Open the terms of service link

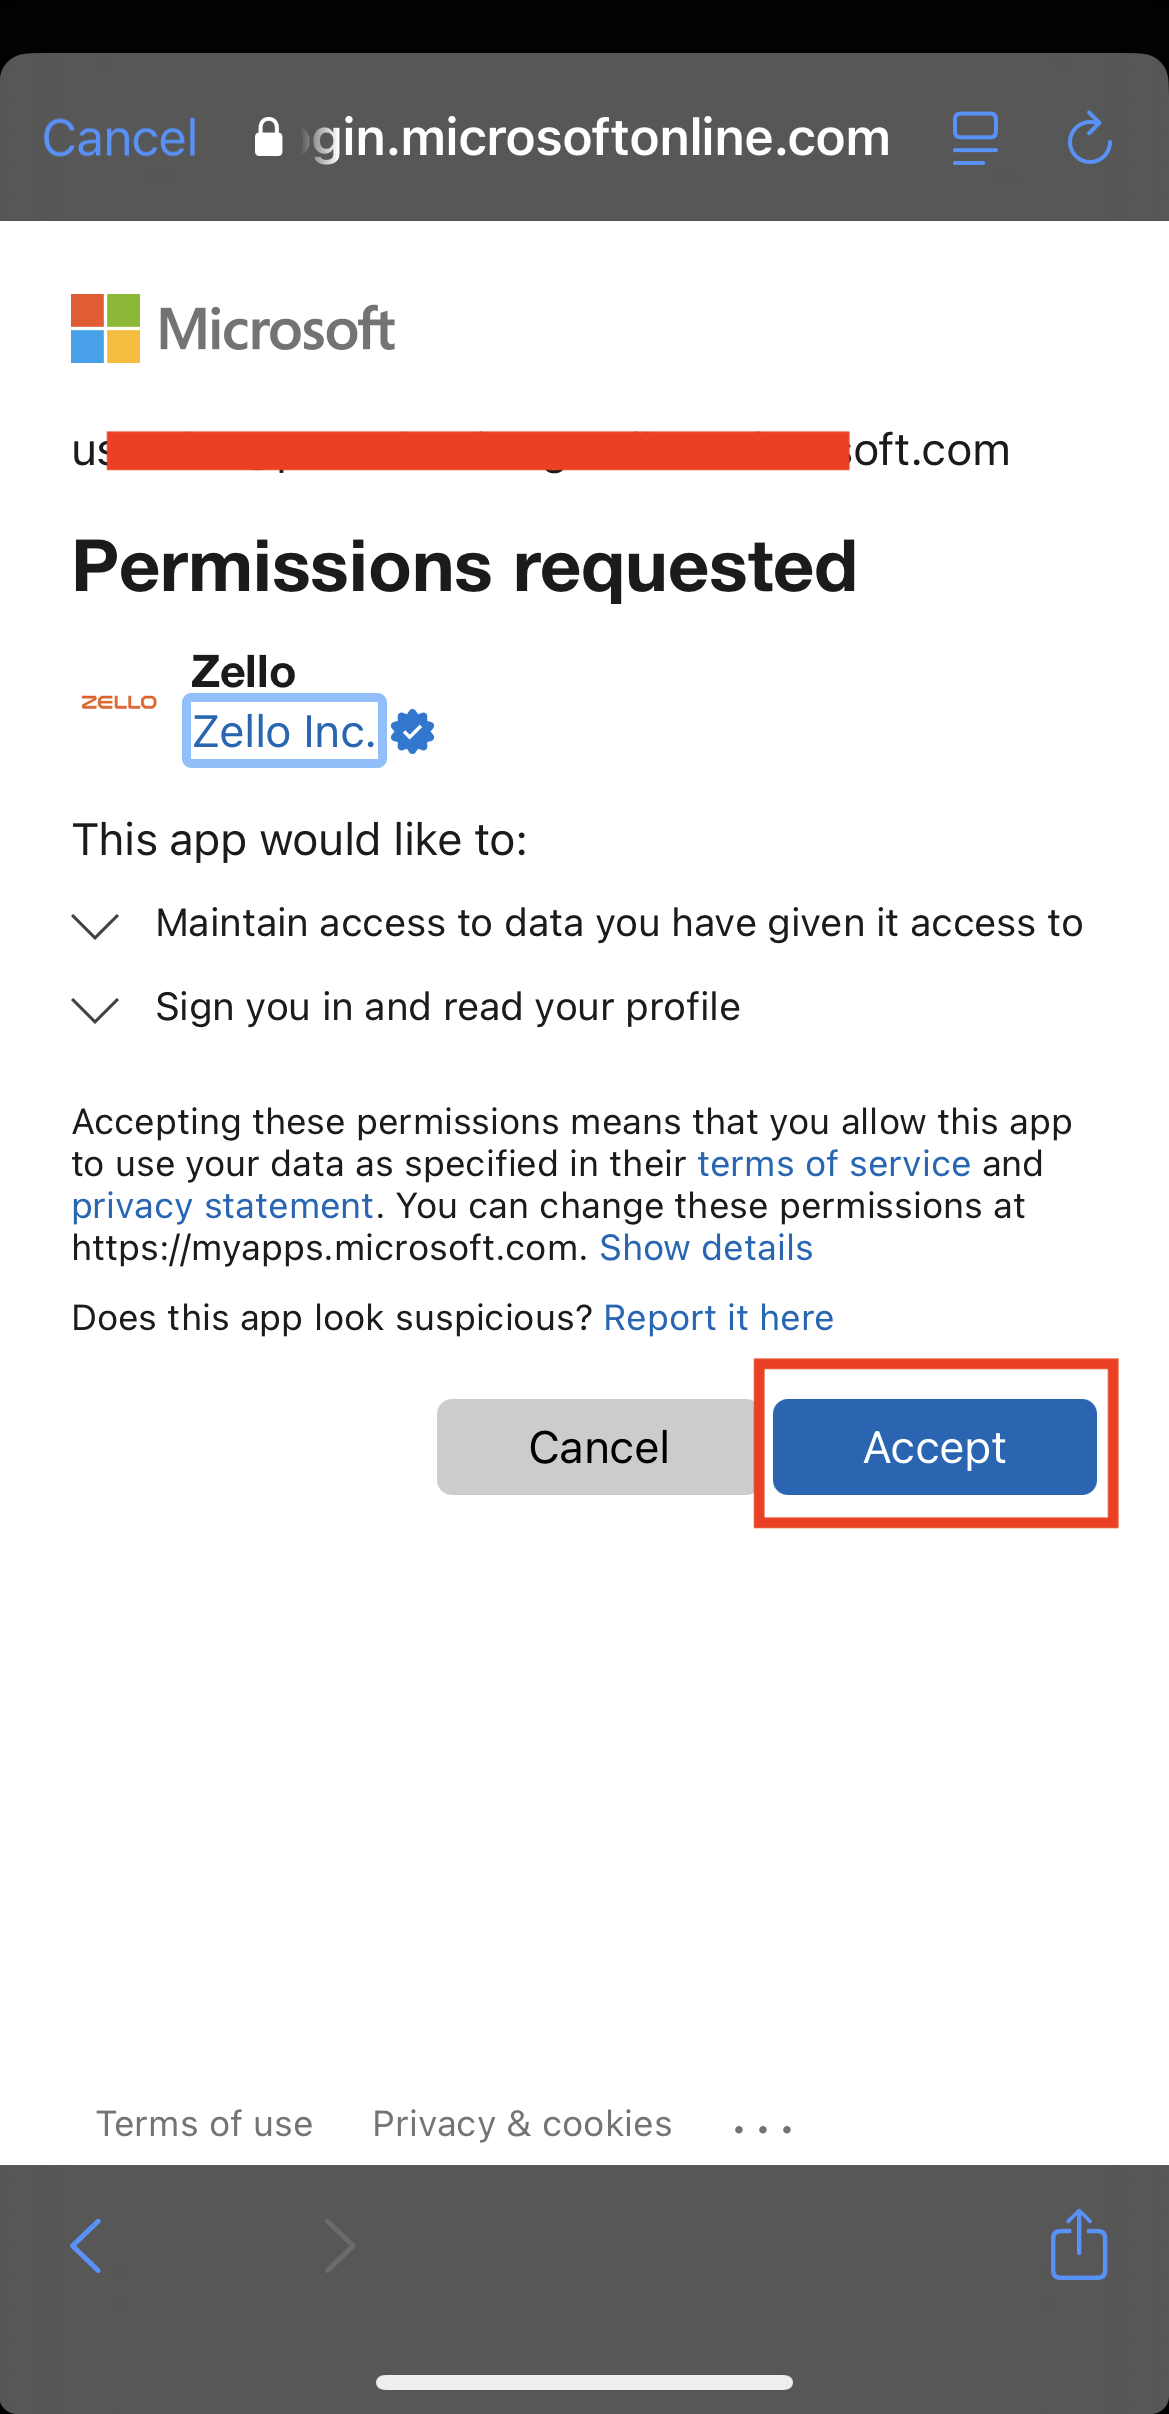(x=834, y=1164)
